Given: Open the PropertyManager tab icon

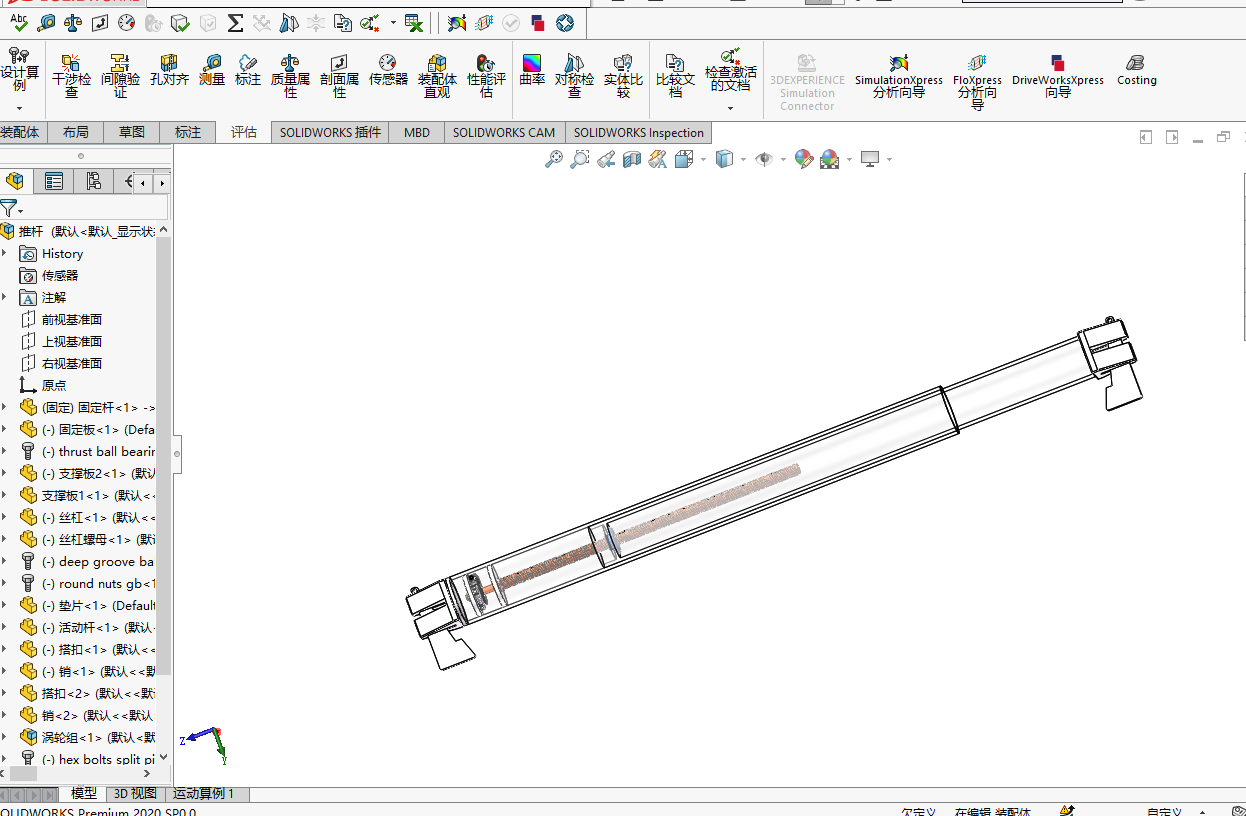Looking at the screenshot, I should 54,181.
